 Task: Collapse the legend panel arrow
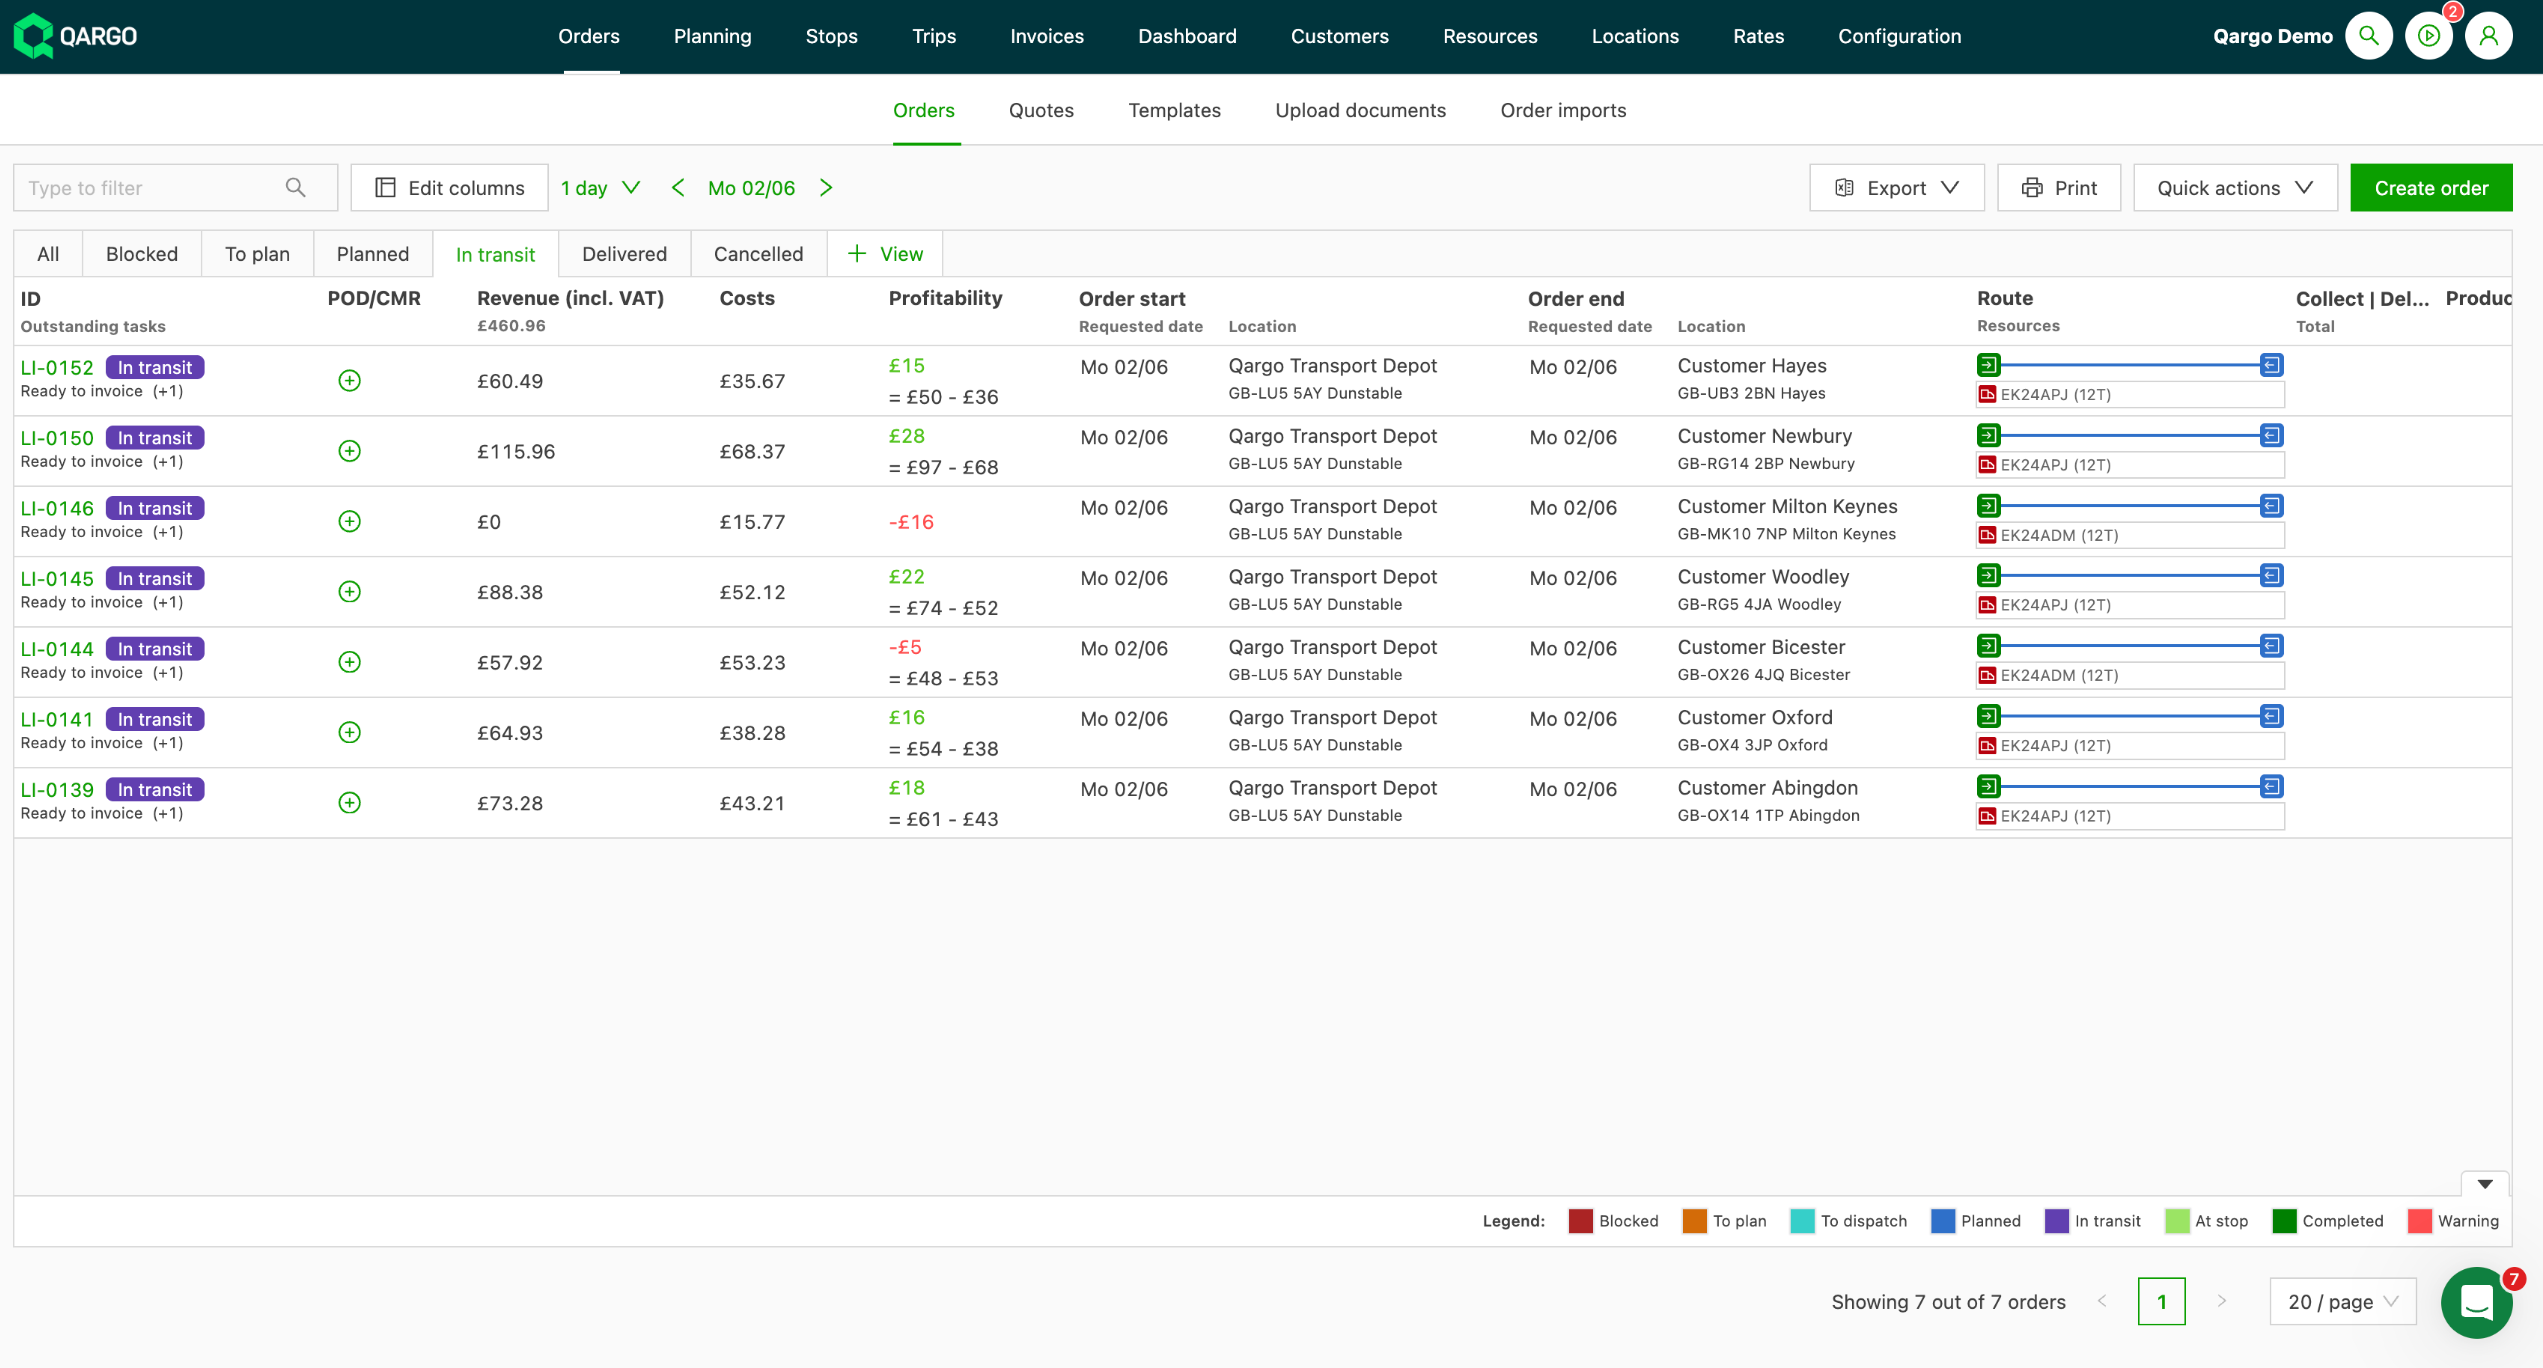click(2485, 1184)
